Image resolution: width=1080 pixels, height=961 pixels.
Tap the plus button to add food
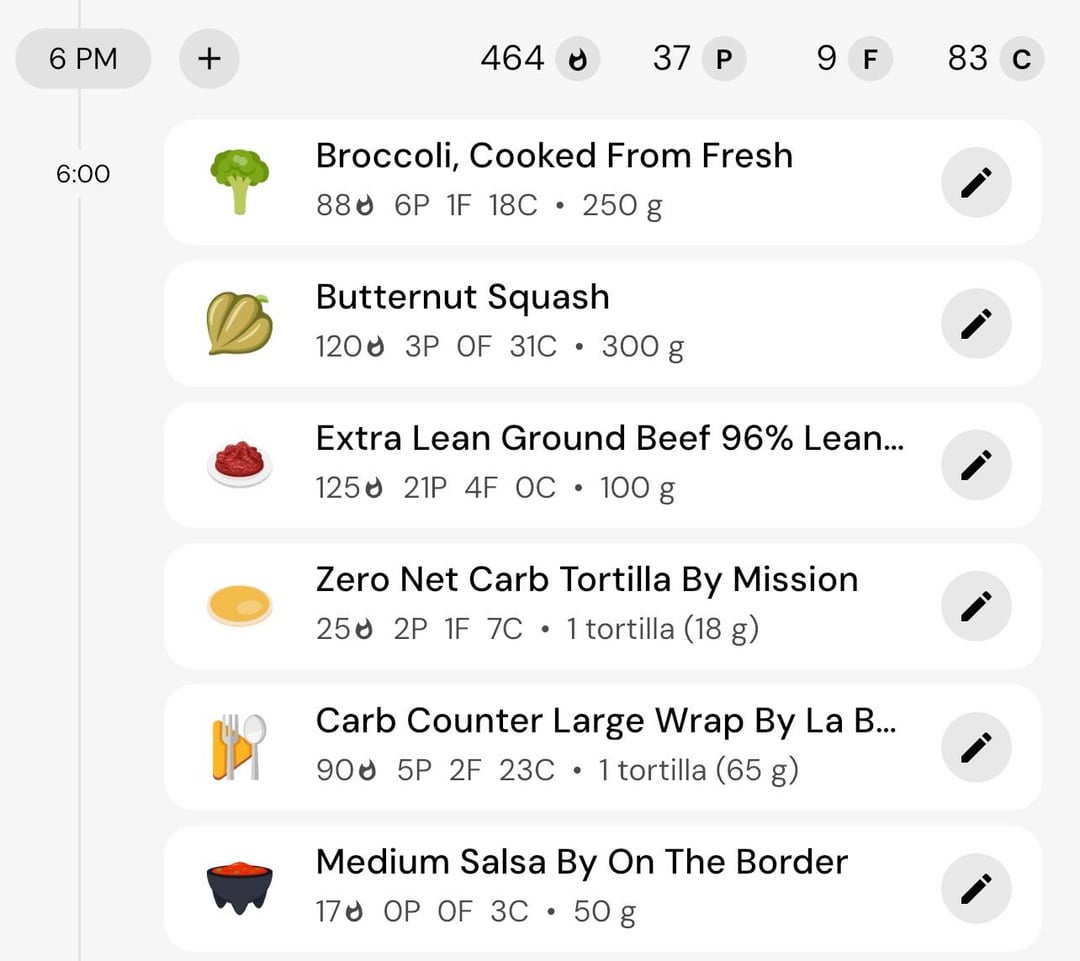tap(209, 59)
